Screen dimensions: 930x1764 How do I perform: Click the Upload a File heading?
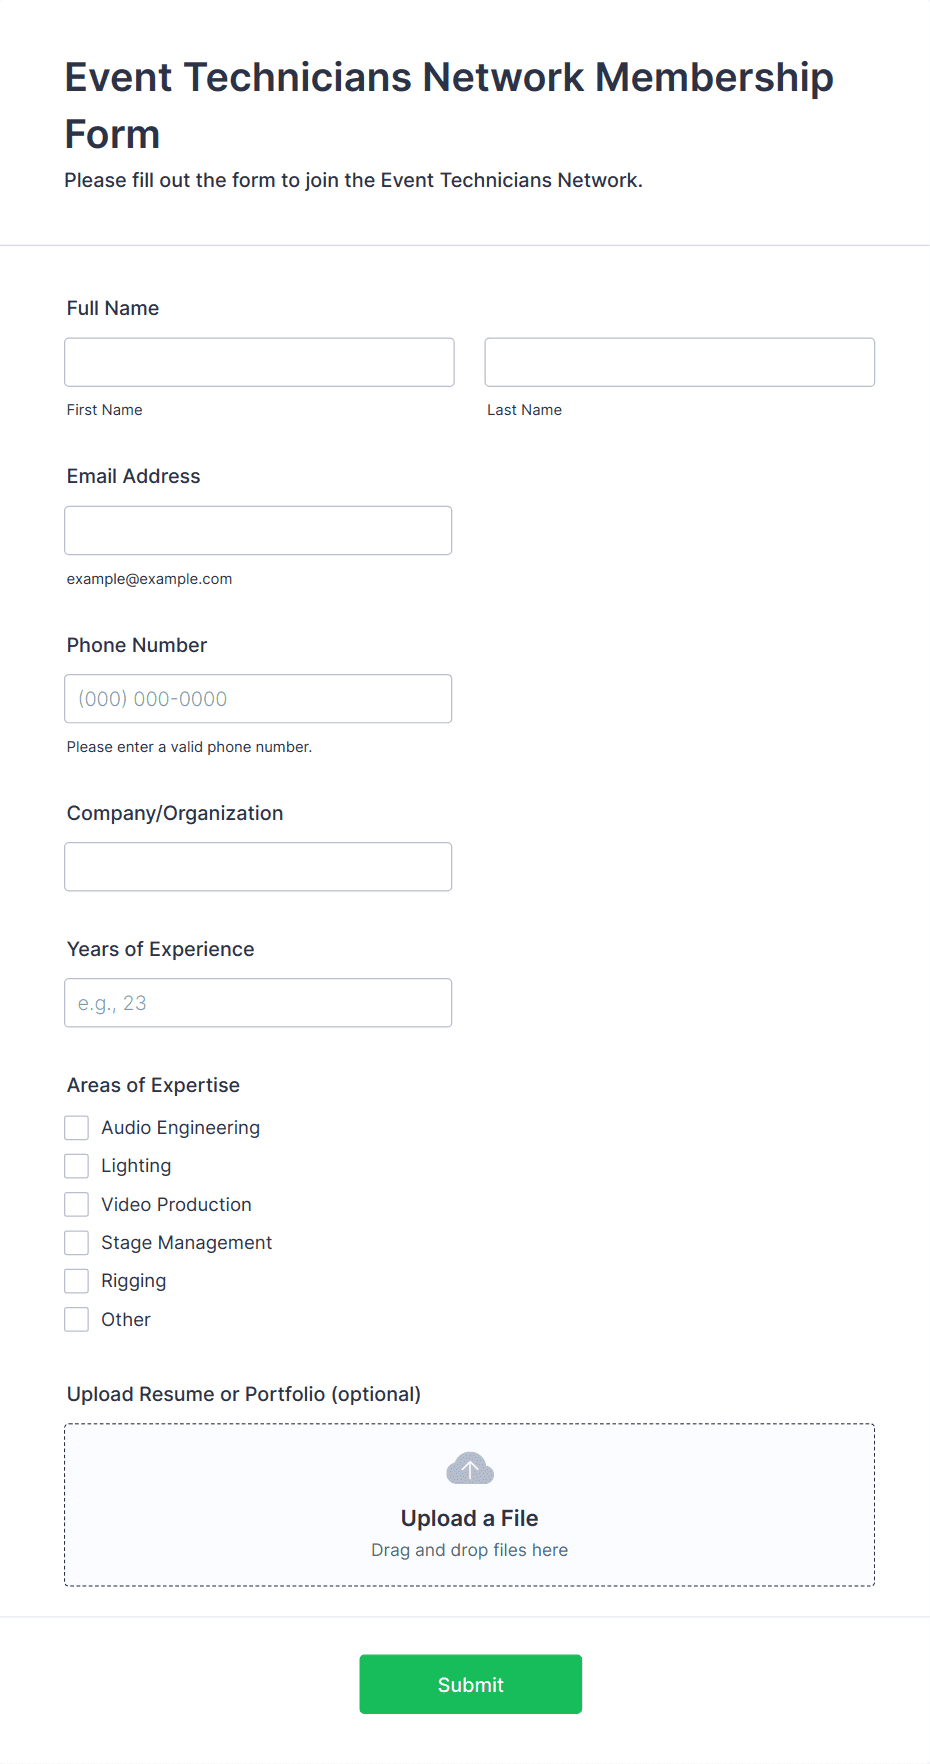[470, 1518]
